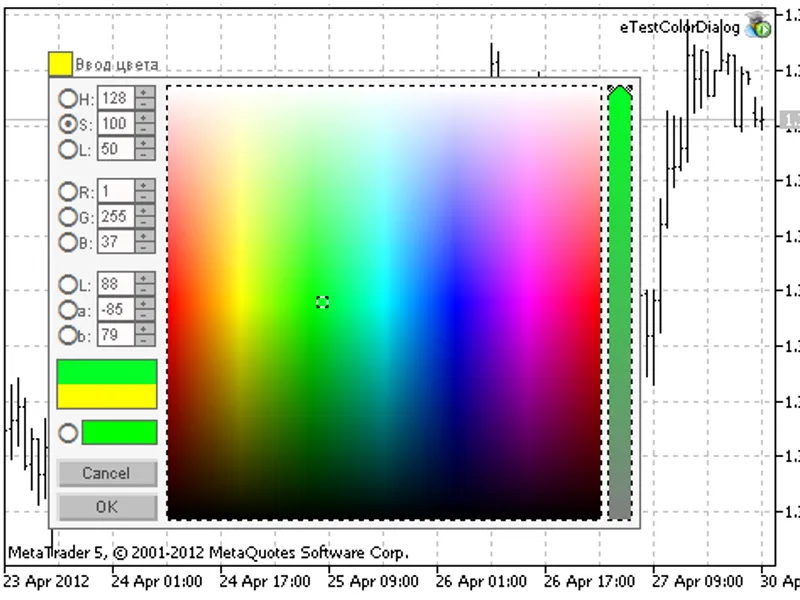The height and width of the screenshot is (600, 800).
Task: Click the eTestColorDialog expert advisor icon
Action: (759, 26)
